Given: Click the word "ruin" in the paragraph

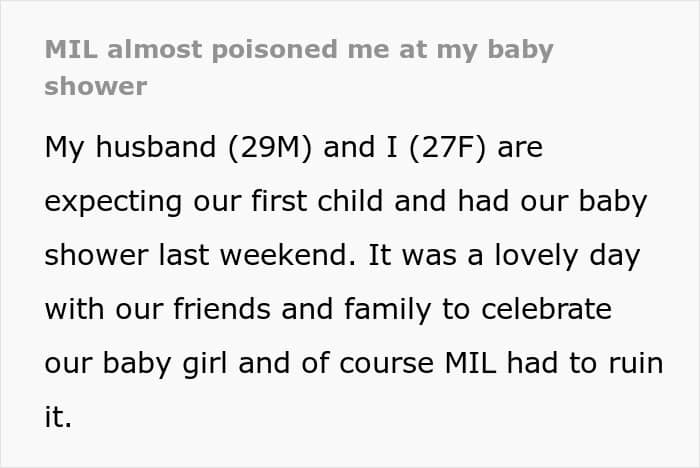Looking at the screenshot, I should coord(631,363).
